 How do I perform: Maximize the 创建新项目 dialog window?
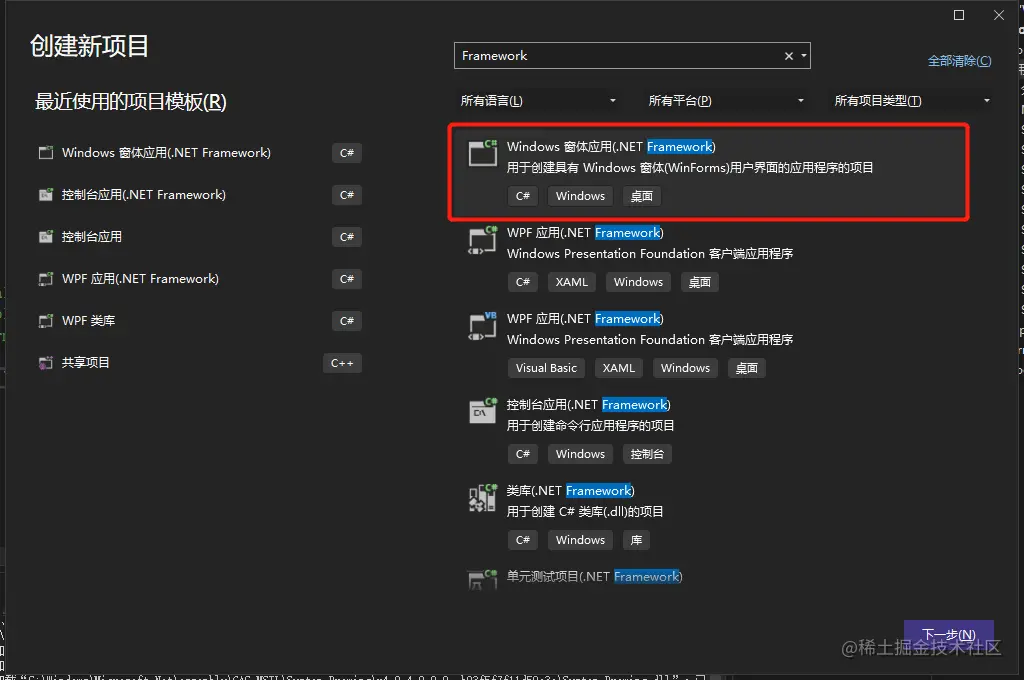(959, 15)
